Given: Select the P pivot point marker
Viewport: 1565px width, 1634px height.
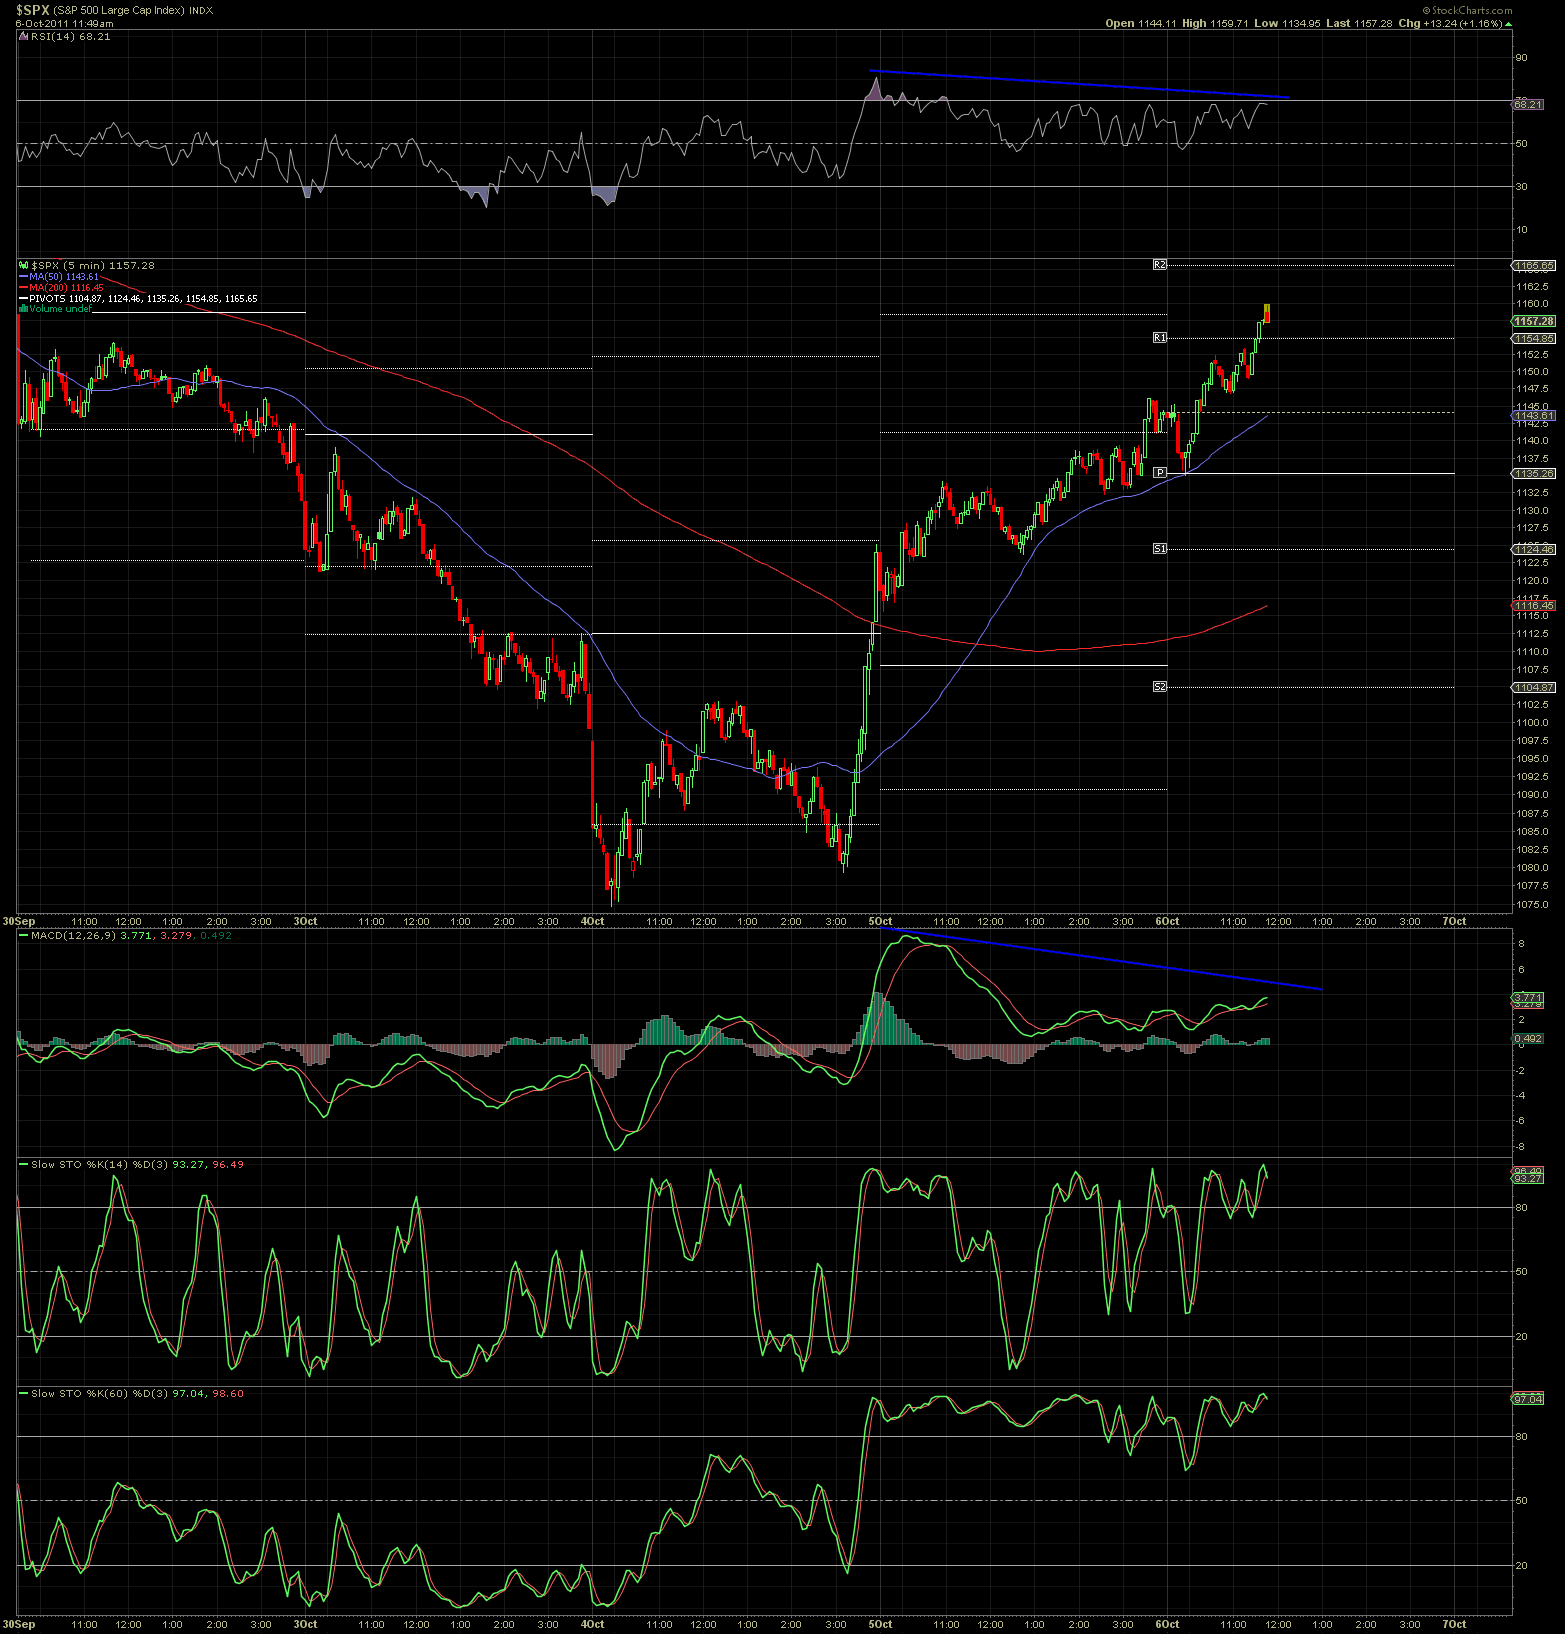Looking at the screenshot, I should pyautogui.click(x=1159, y=472).
